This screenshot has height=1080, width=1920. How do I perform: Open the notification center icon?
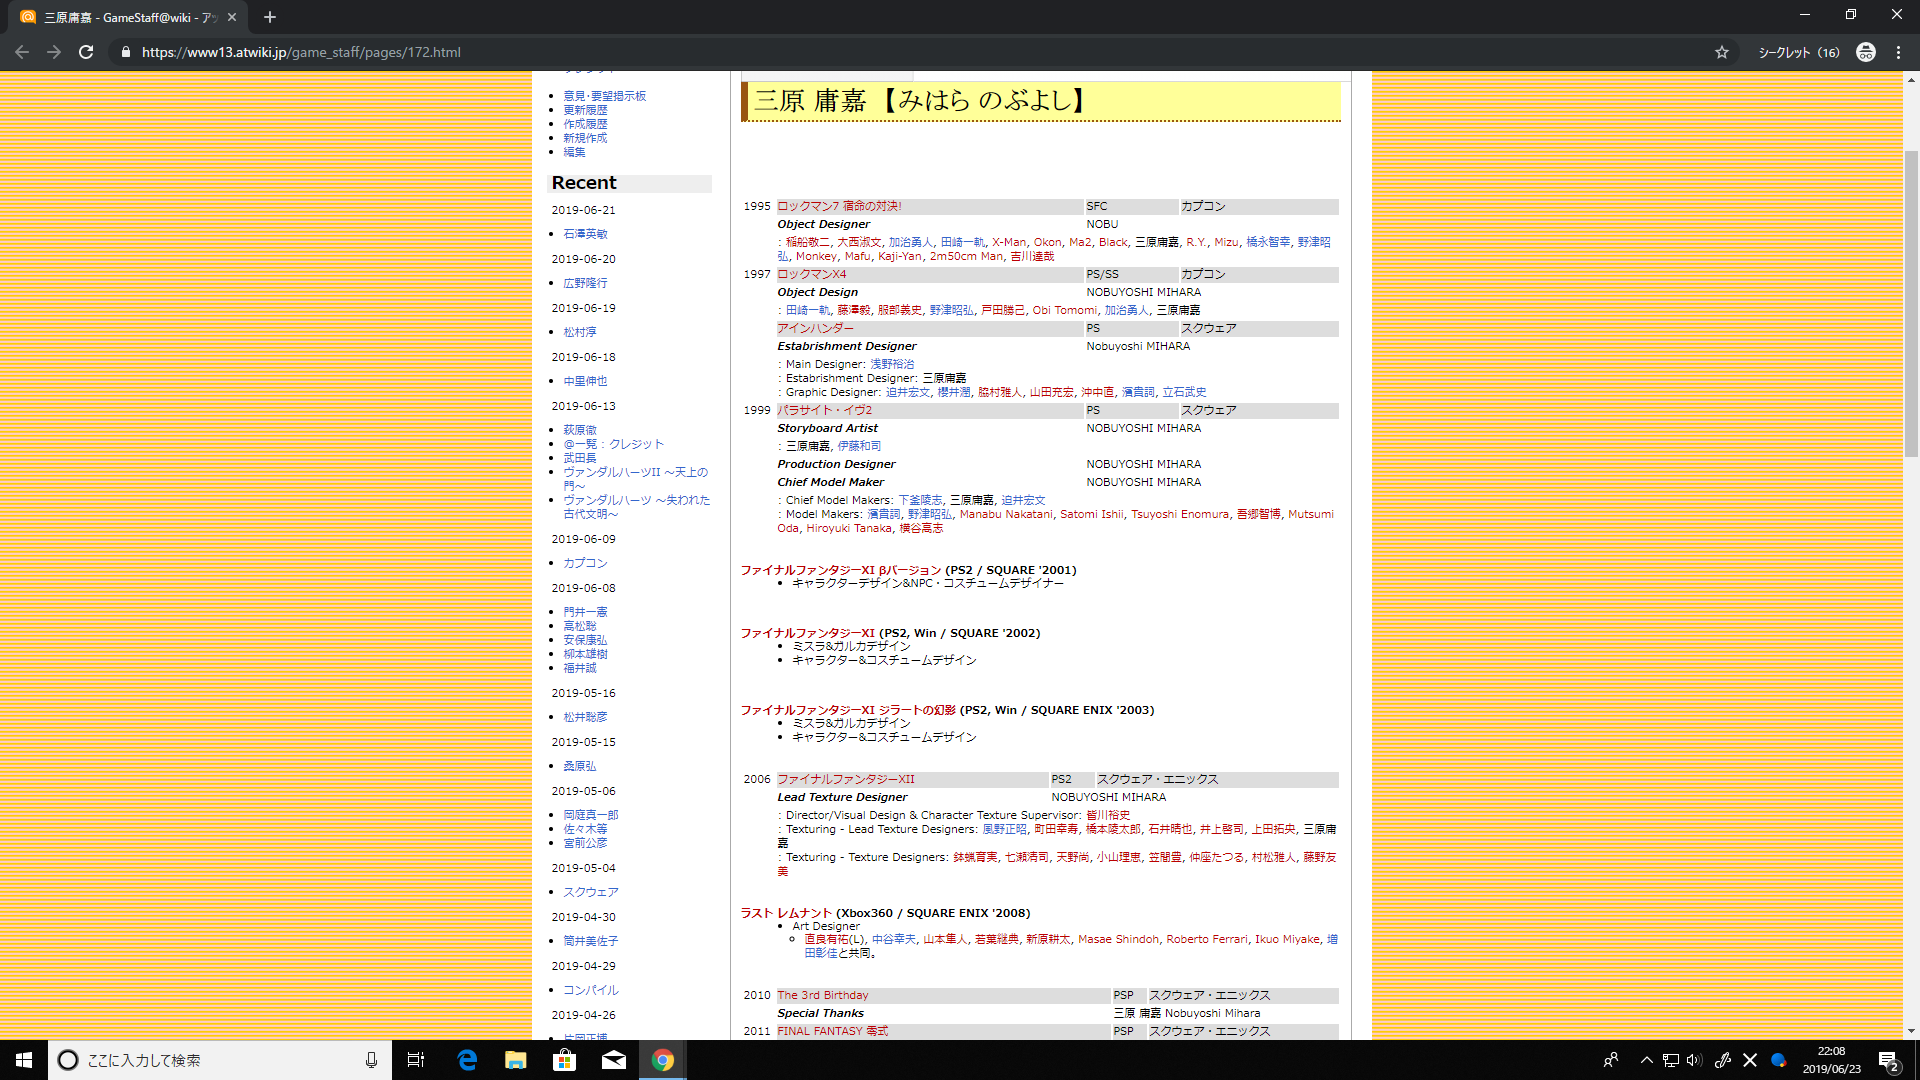pos(1888,1061)
